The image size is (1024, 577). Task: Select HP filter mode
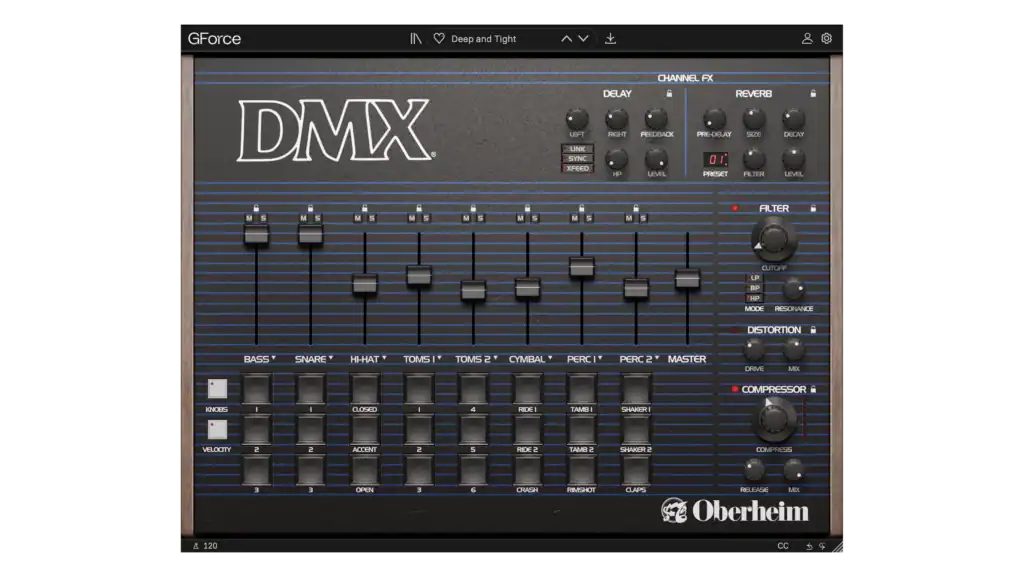(x=754, y=298)
